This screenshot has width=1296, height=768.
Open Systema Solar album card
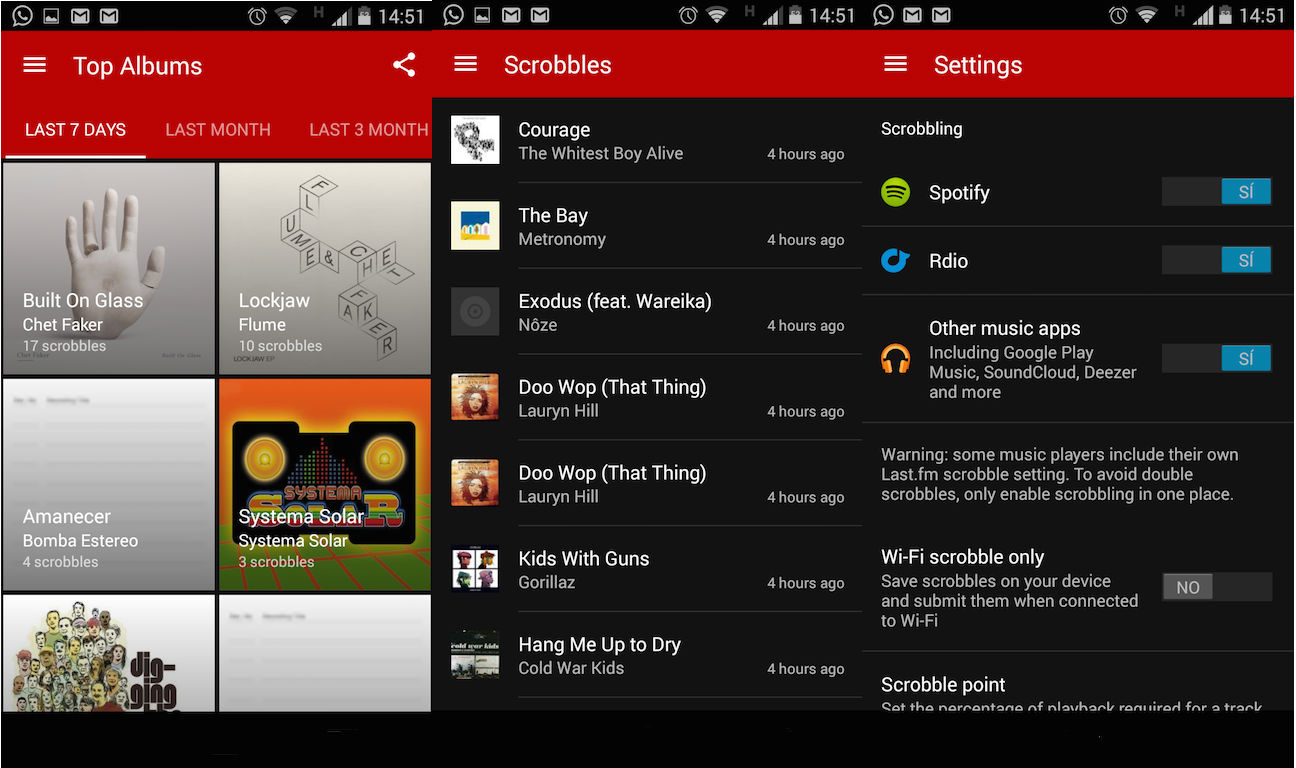click(325, 485)
